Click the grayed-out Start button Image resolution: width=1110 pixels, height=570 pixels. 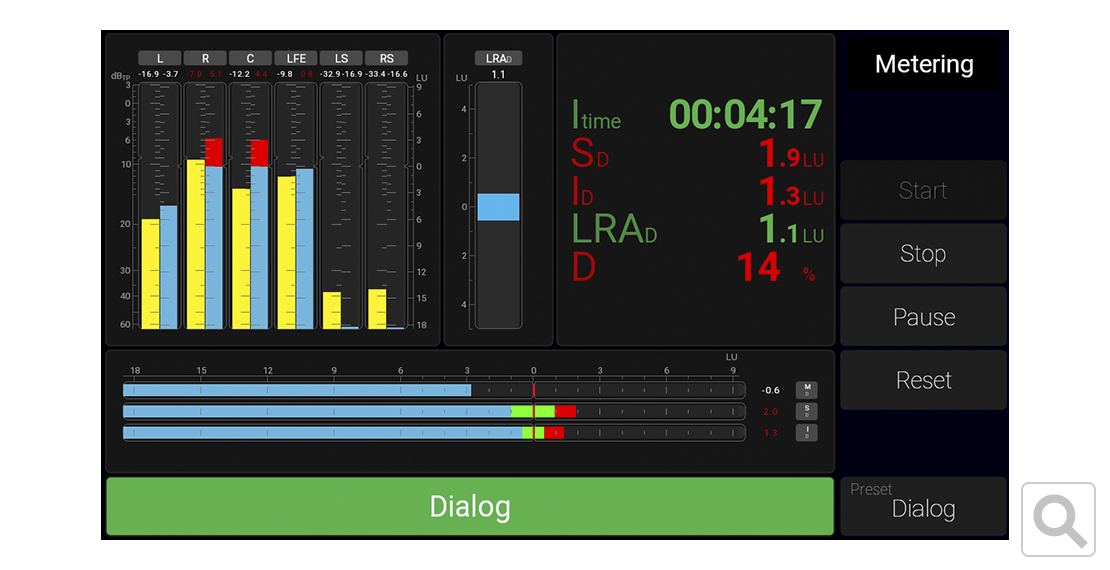coord(923,191)
